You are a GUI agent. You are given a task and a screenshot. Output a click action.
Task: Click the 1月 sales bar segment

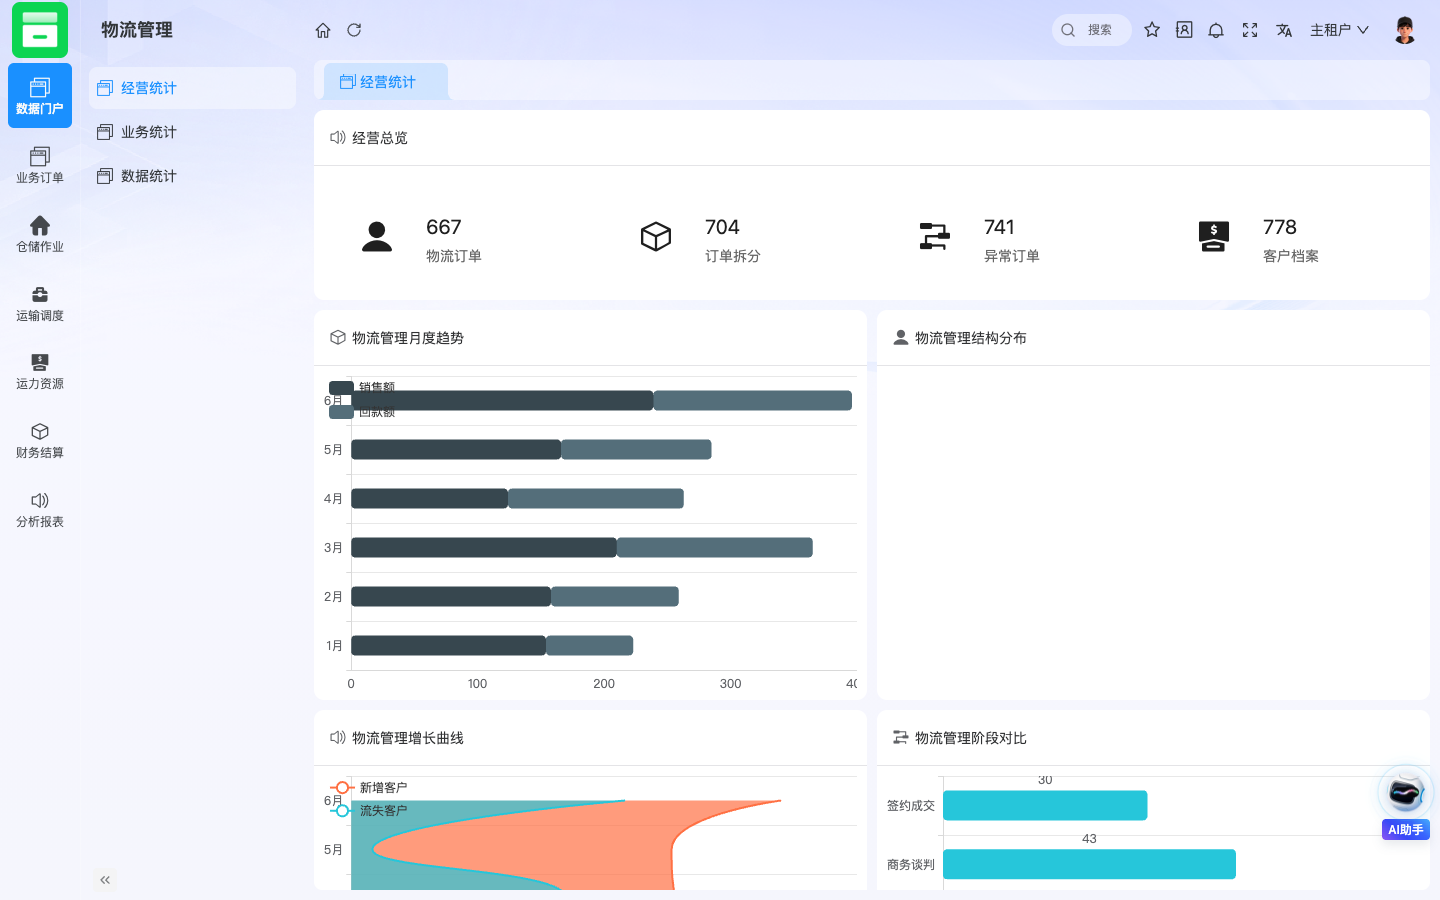(449, 645)
